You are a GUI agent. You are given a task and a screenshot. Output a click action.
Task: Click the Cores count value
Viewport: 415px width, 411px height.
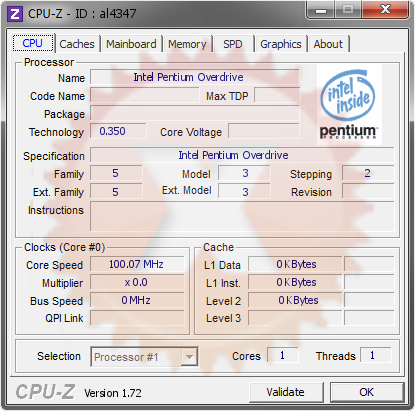point(282,355)
